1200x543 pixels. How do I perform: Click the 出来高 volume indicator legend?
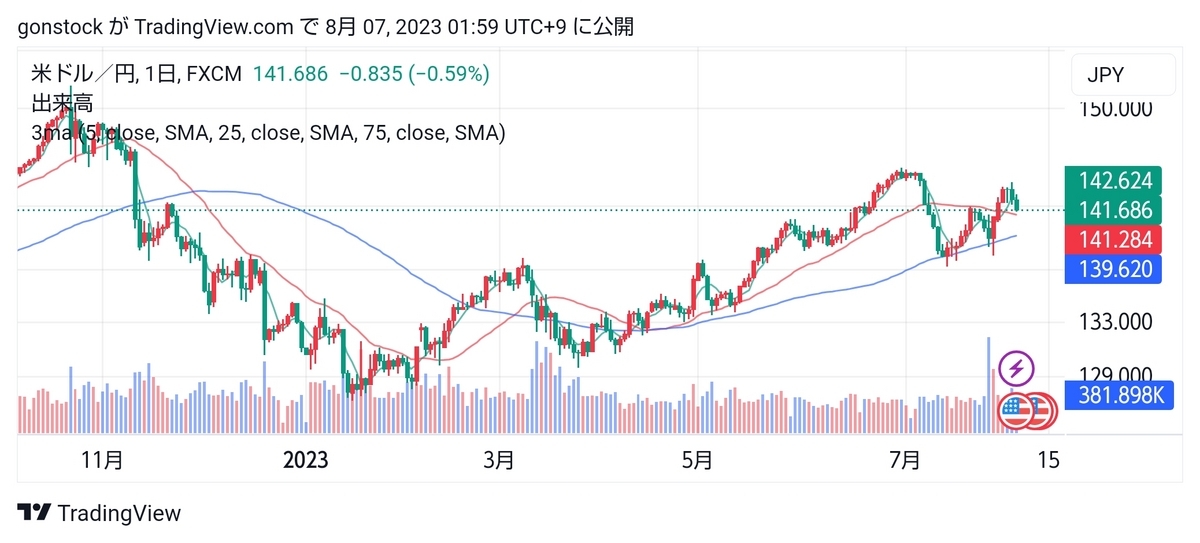click(x=61, y=103)
